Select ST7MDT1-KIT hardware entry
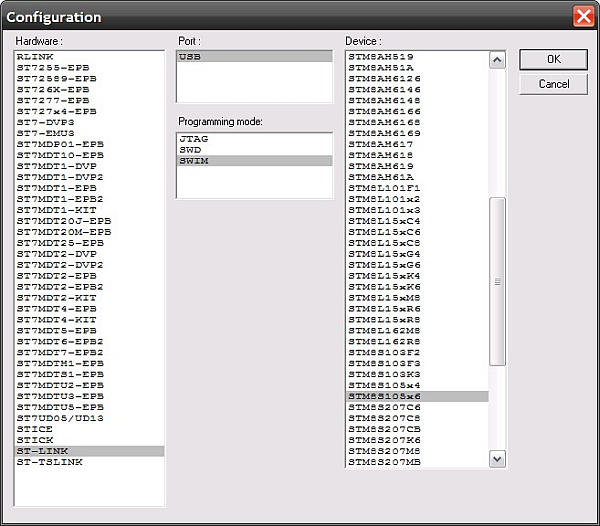Image resolution: width=600 pixels, height=526 pixels. click(x=90, y=210)
